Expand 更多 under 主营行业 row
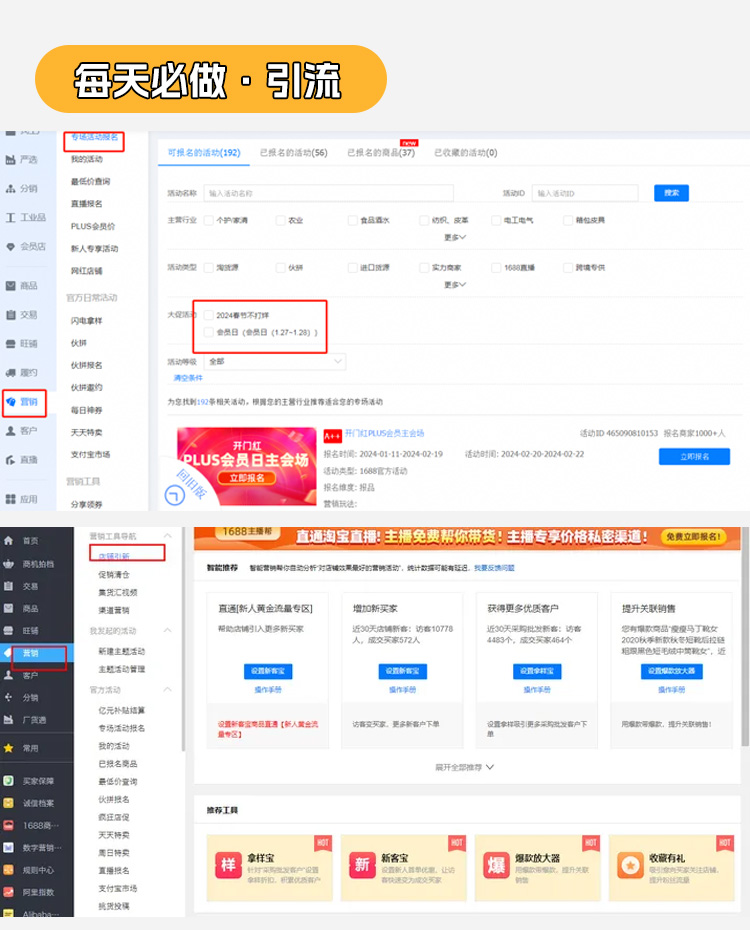The width and height of the screenshot is (750, 930). [455, 237]
